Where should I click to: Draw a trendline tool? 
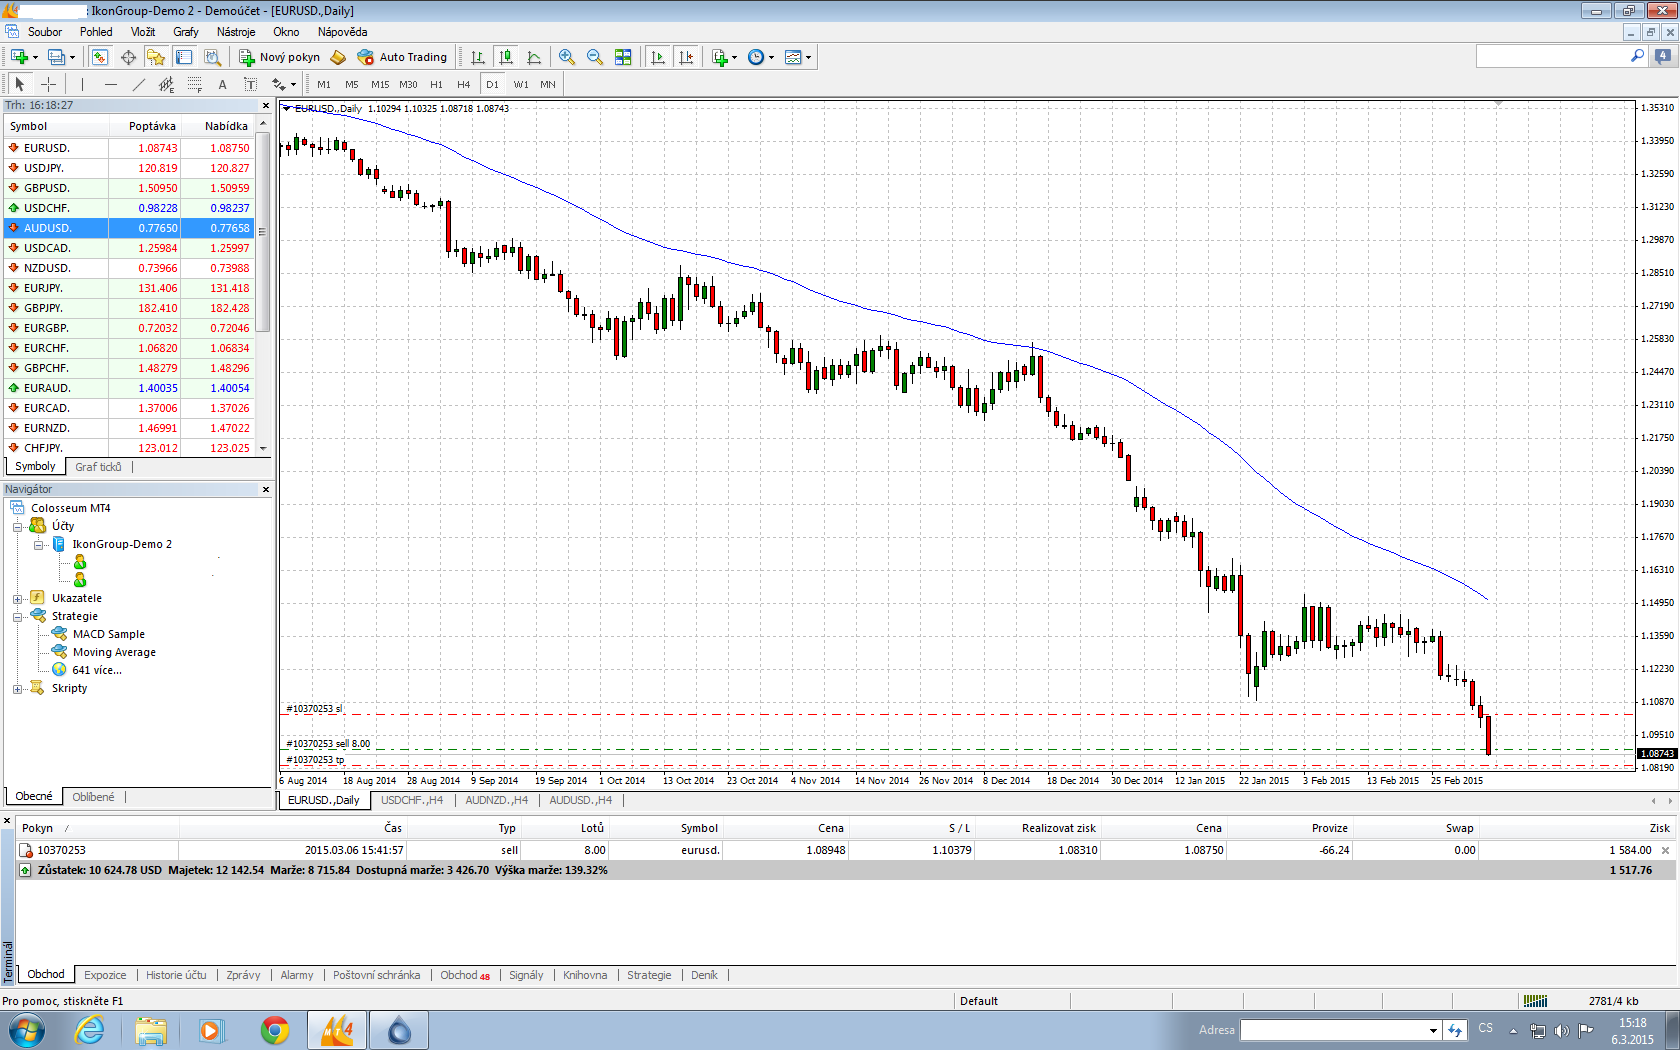coord(139,84)
